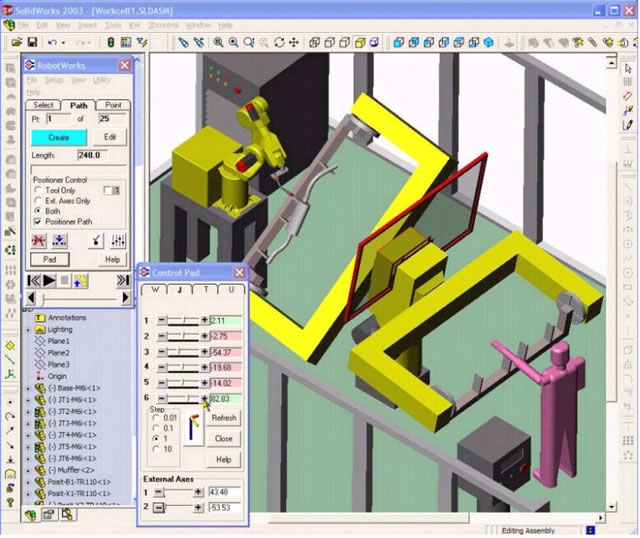The width and height of the screenshot is (640, 538).
Task: Expand the JT1-M6i<1> component
Action: coord(28,400)
